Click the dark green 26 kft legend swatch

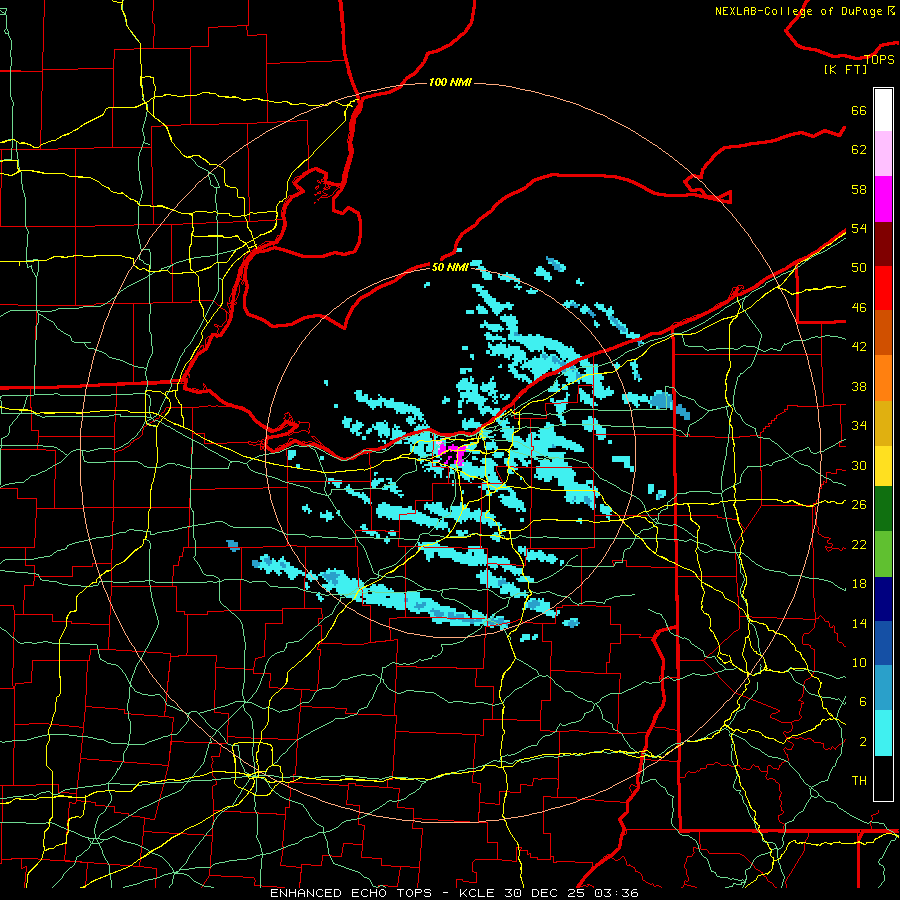pos(883,509)
